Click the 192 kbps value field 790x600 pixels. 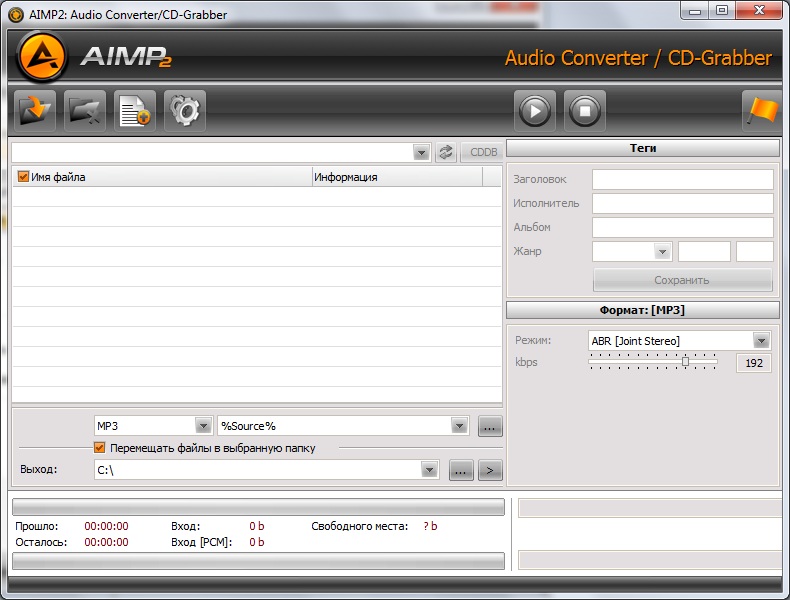click(754, 363)
